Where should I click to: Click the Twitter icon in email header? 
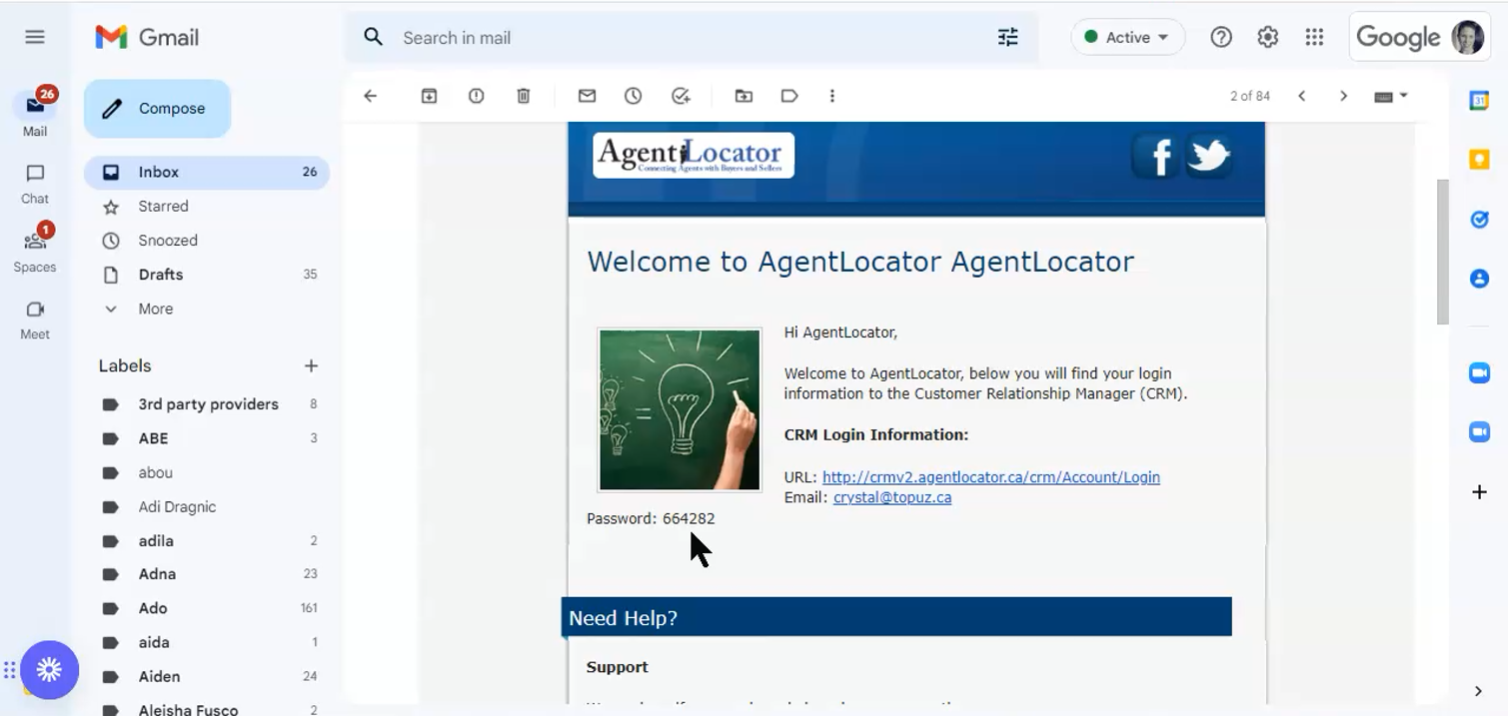coord(1208,157)
